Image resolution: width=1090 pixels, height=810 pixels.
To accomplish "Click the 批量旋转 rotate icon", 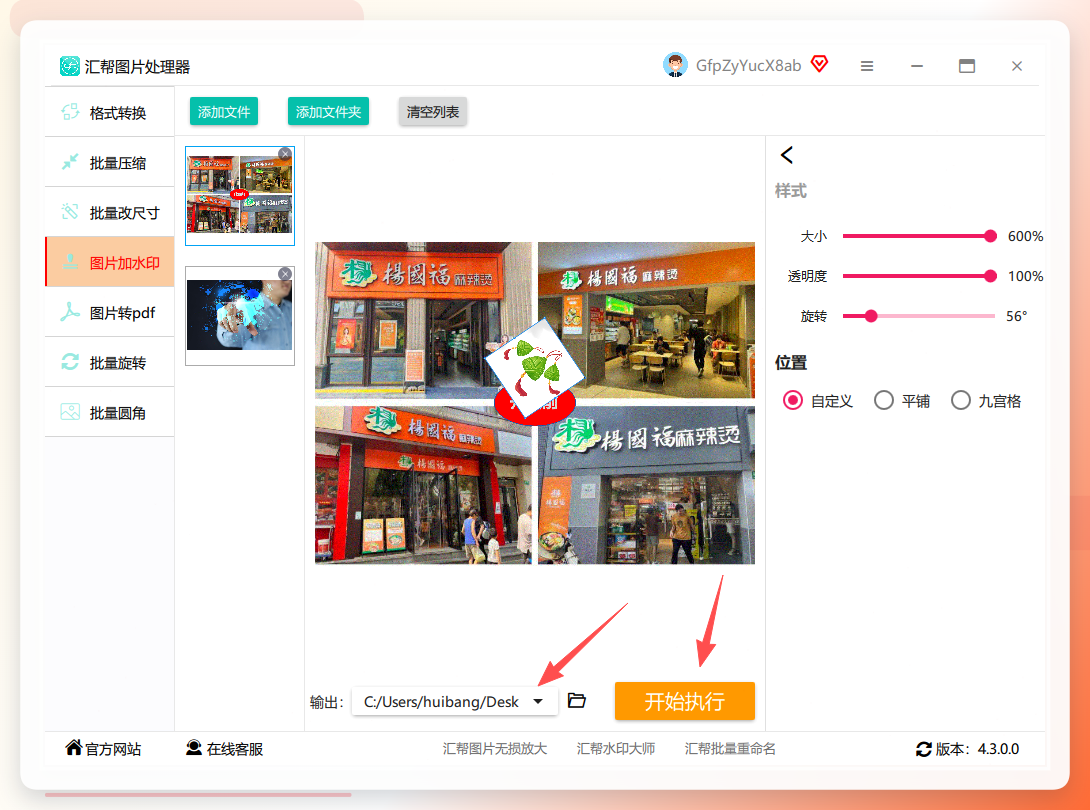I will [x=70, y=362].
